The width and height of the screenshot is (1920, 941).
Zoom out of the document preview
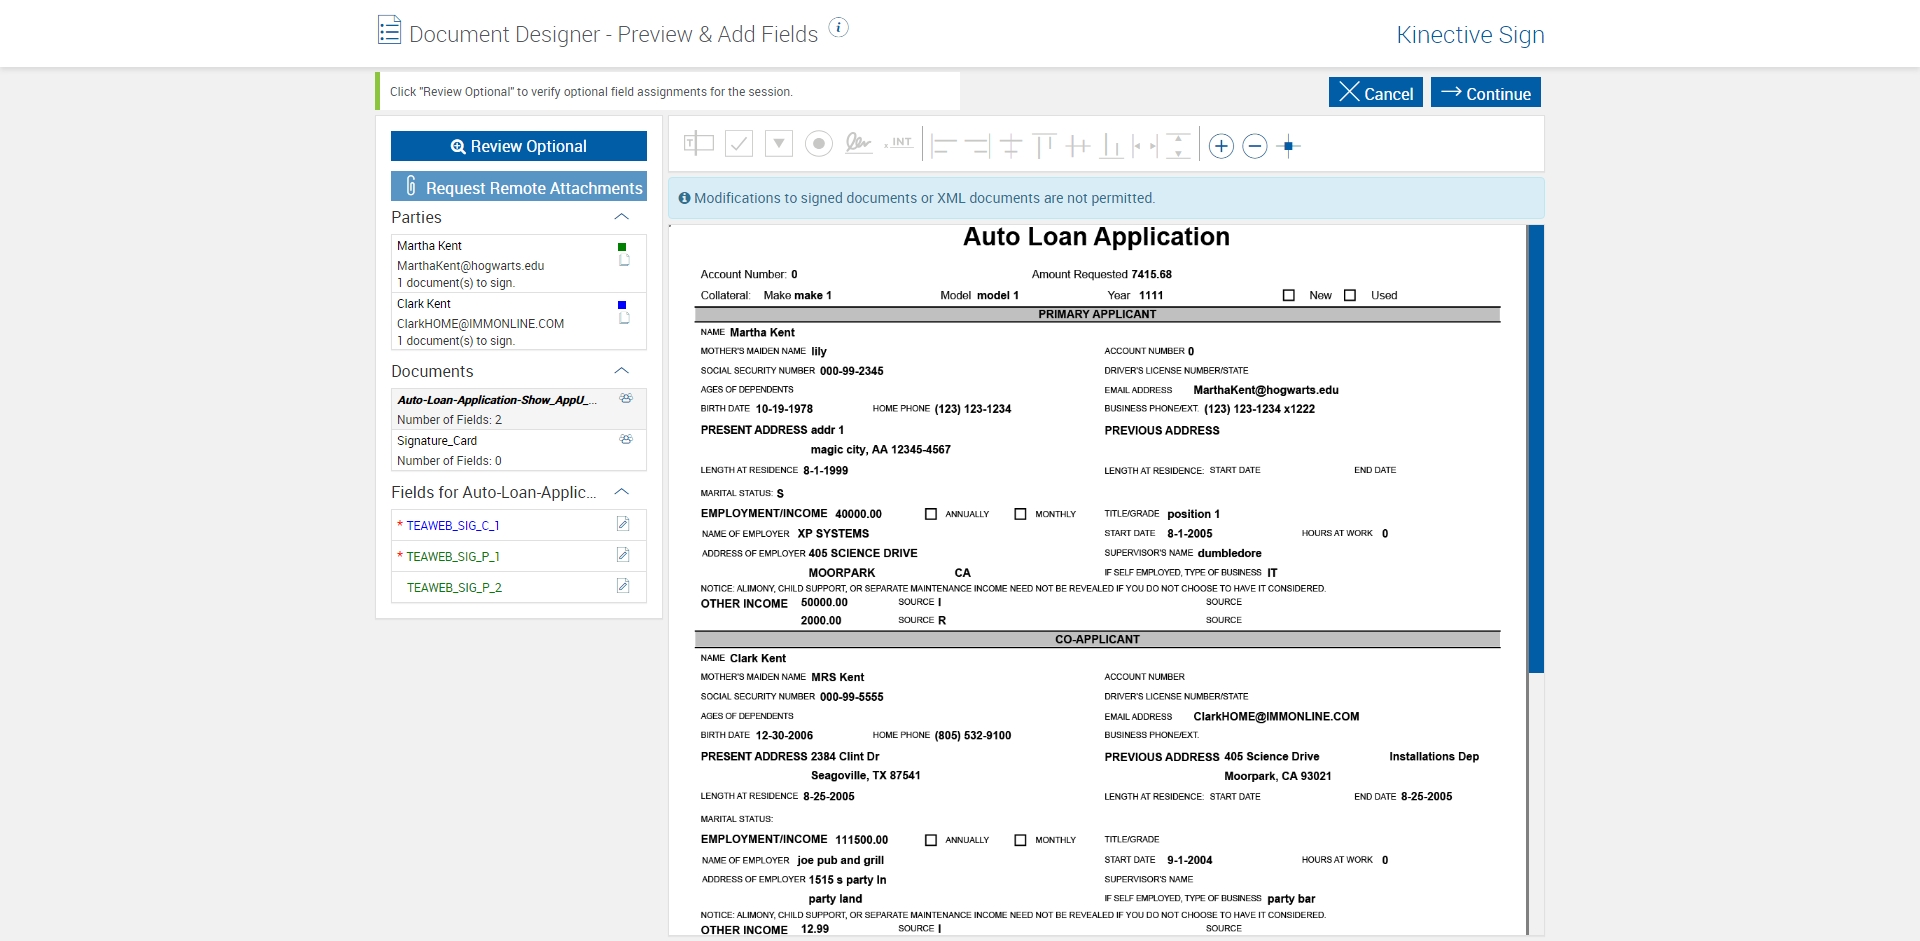tap(1255, 146)
